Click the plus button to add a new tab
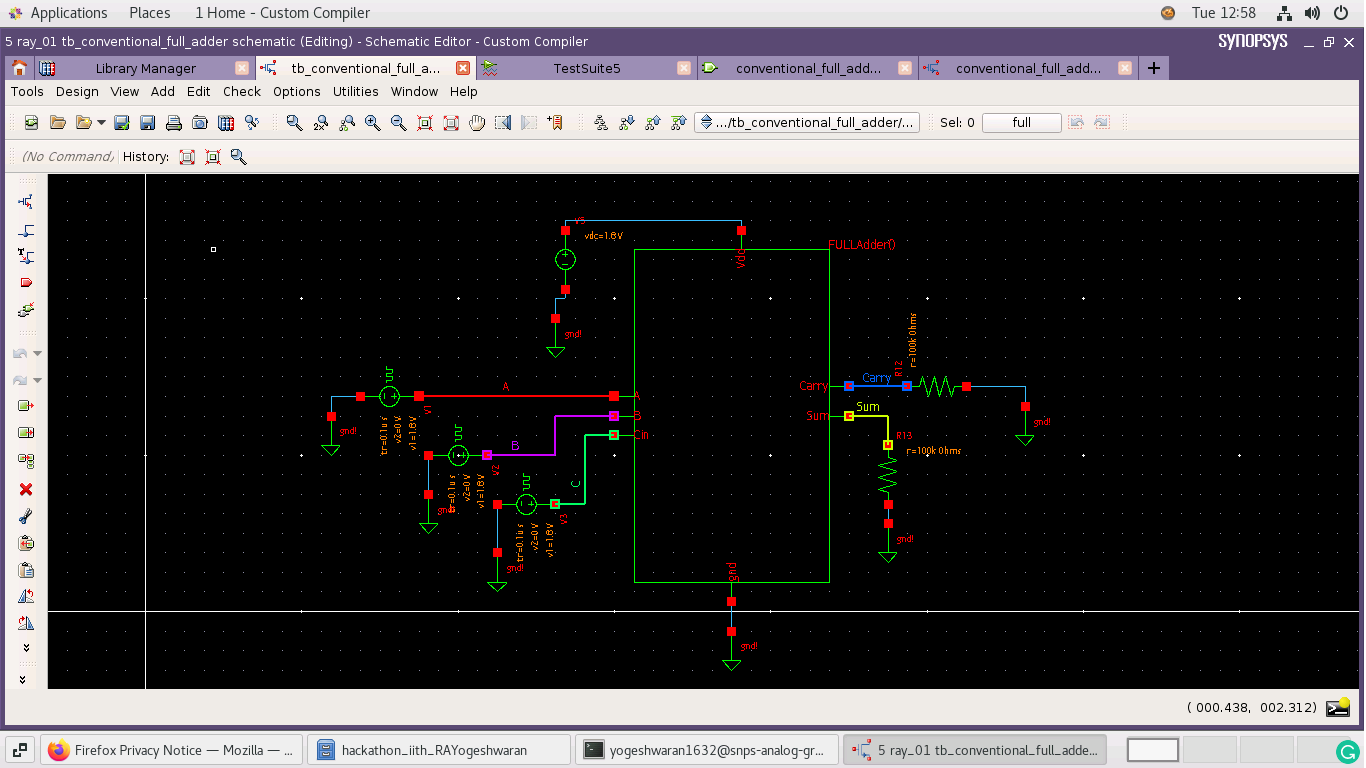The image size is (1366, 768). [x=1153, y=68]
